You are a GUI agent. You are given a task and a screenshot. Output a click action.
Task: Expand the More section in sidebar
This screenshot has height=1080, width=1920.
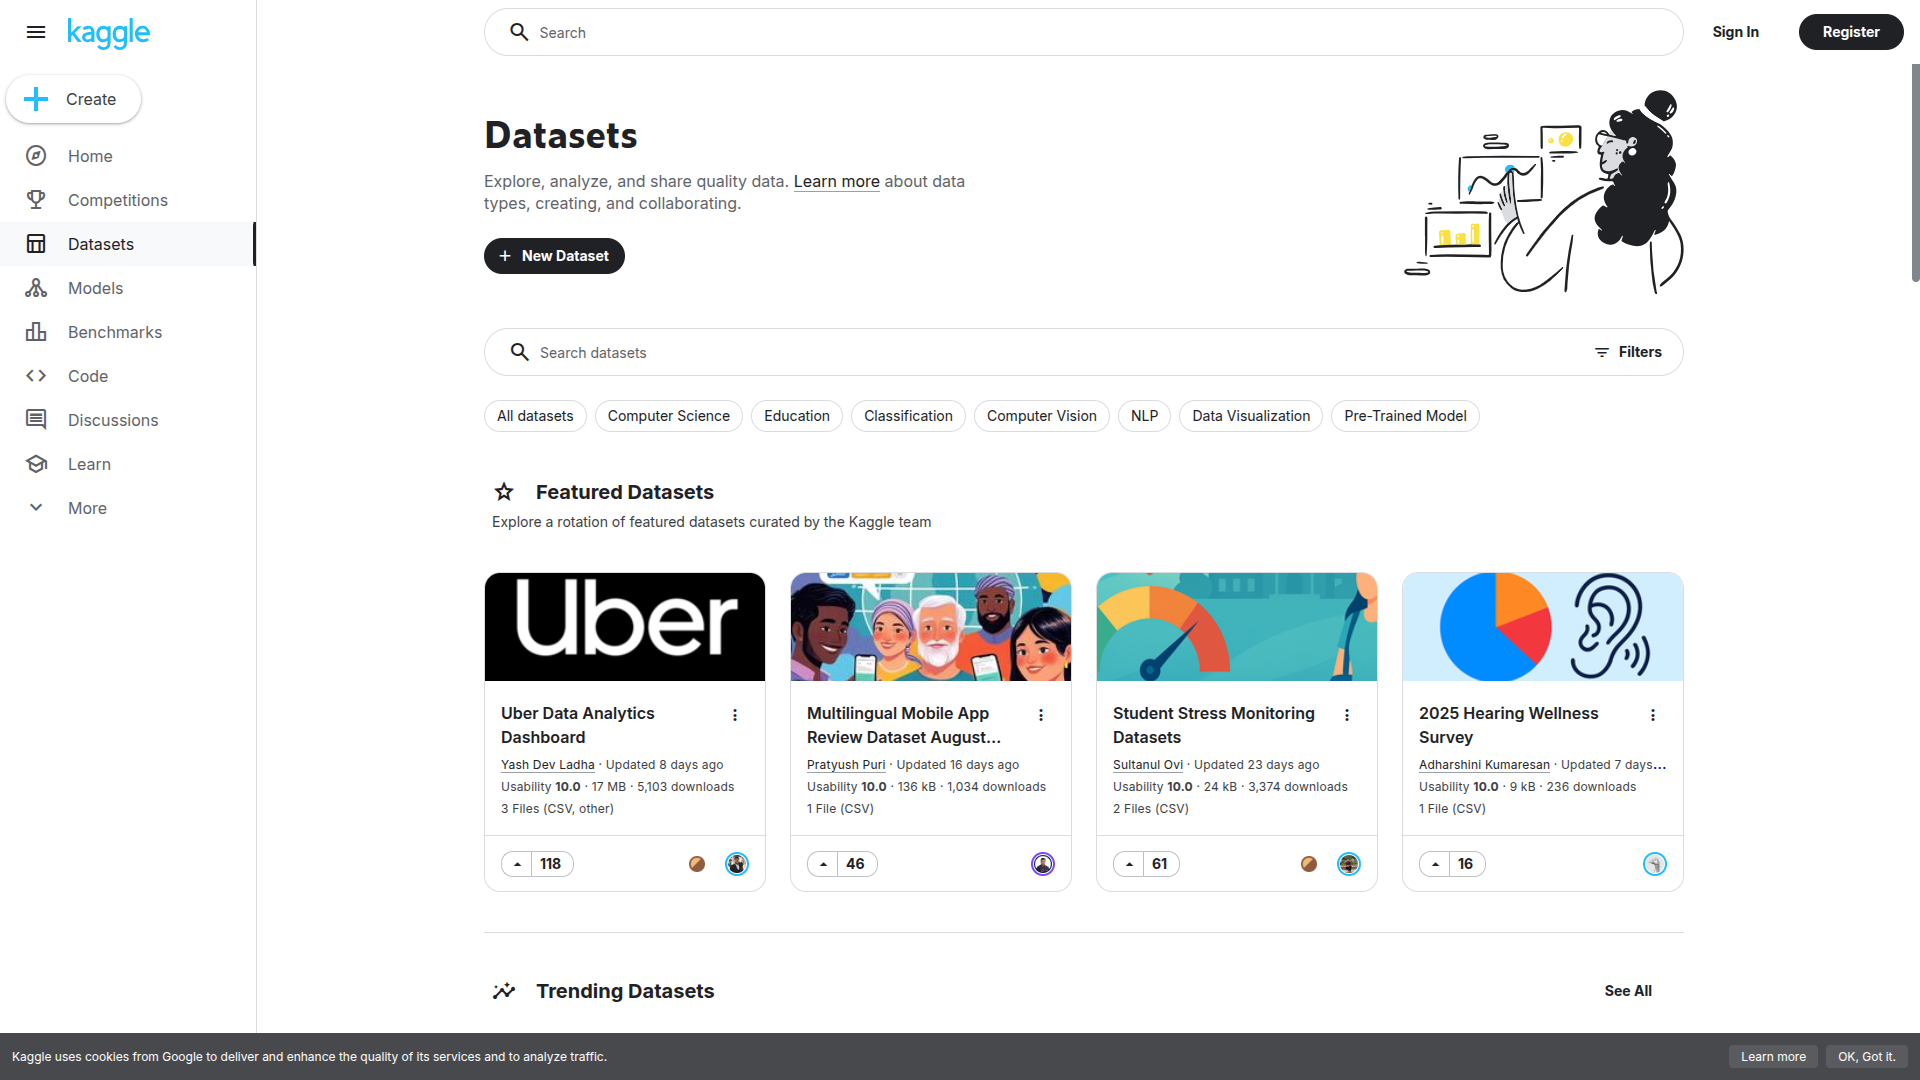point(36,508)
